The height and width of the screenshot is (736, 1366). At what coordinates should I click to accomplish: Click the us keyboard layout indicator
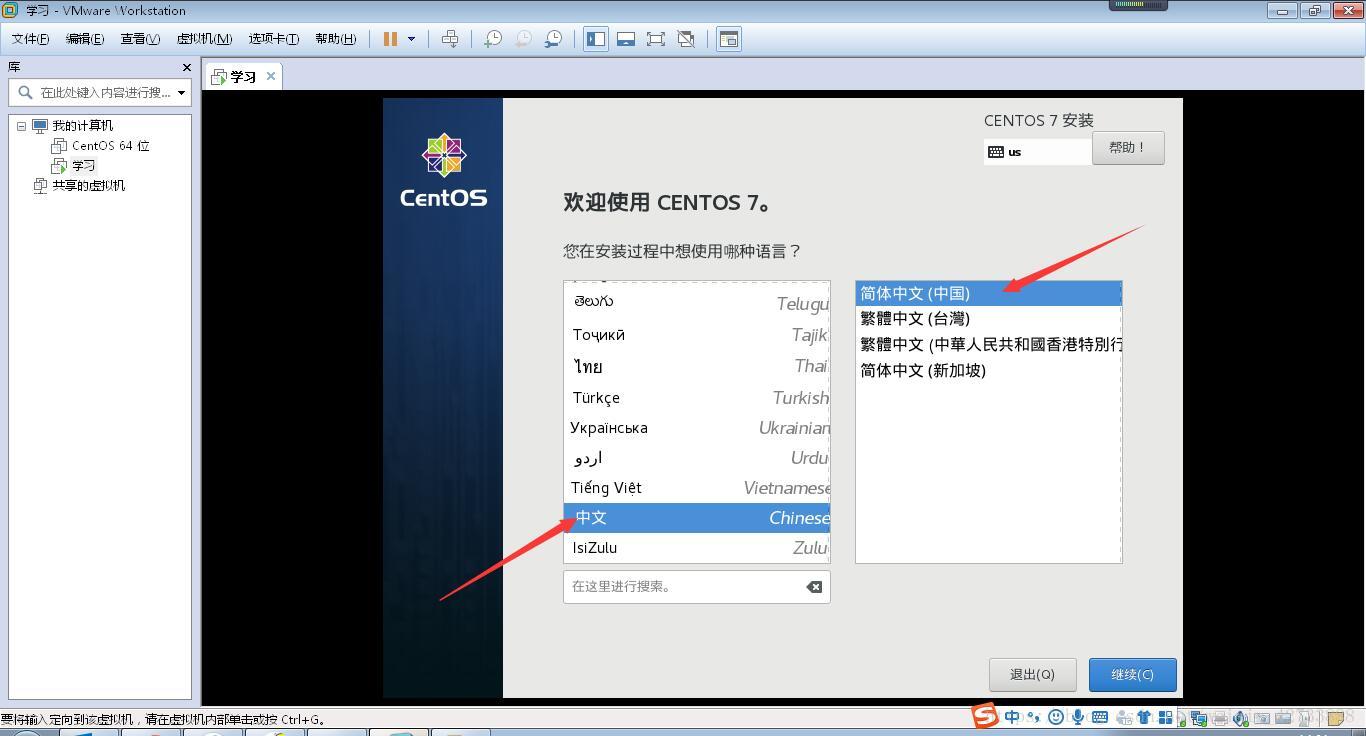coord(1037,152)
